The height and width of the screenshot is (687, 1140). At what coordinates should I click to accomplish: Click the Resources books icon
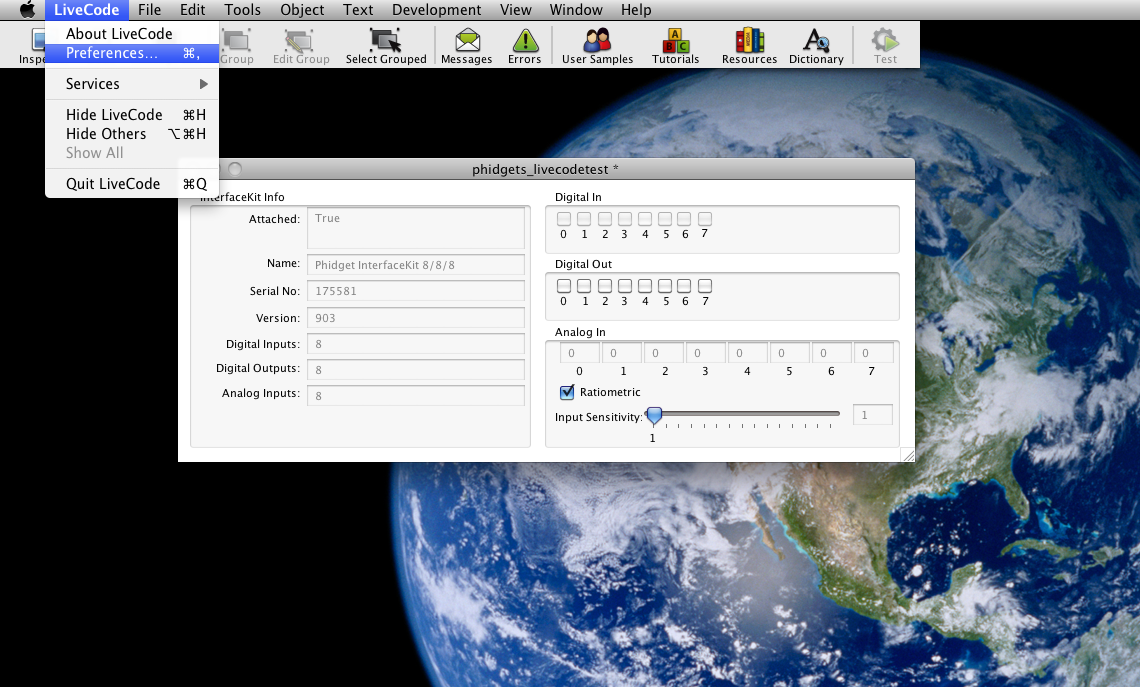[x=749, y=46]
